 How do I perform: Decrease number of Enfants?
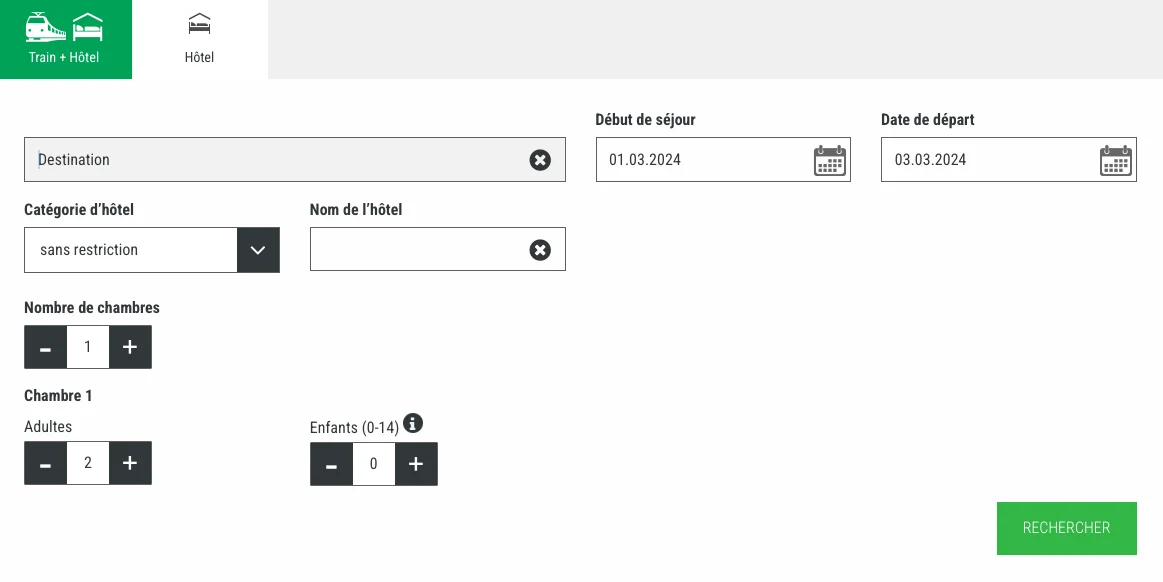pos(331,464)
